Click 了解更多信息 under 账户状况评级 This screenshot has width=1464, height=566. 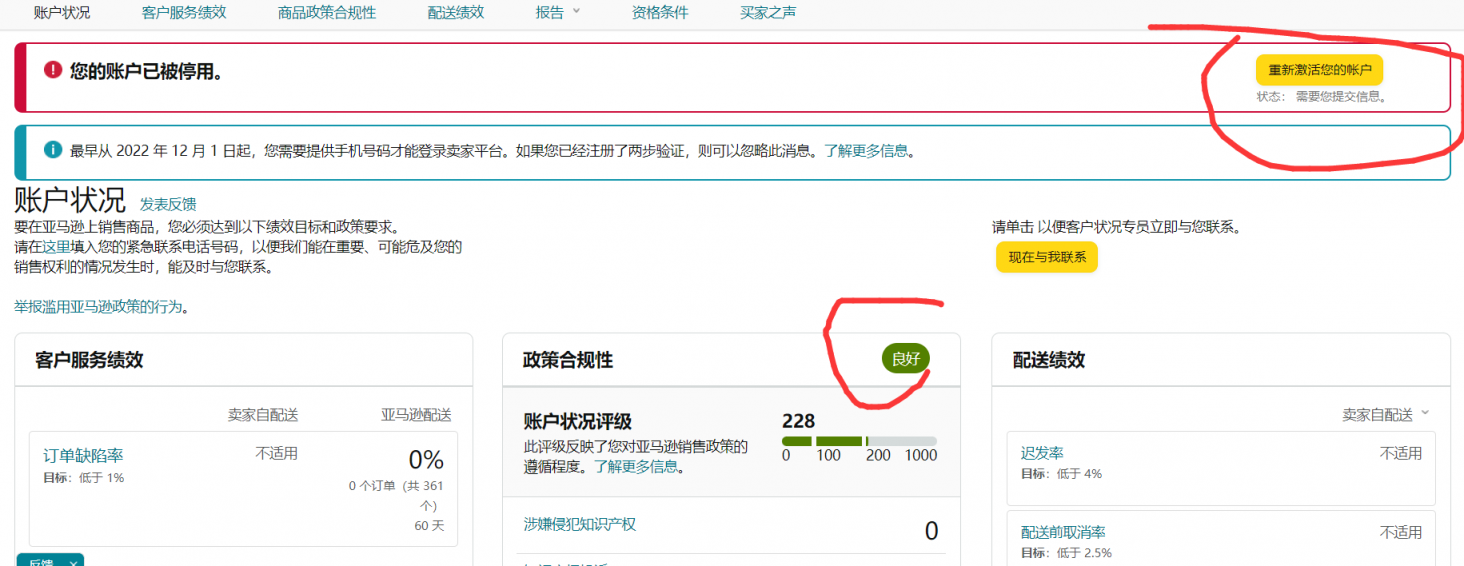[636, 467]
